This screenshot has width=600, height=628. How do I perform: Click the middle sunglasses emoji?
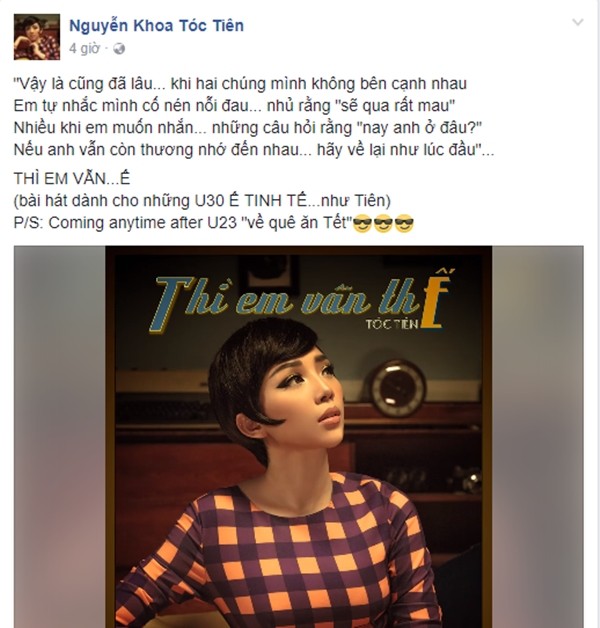[383, 223]
